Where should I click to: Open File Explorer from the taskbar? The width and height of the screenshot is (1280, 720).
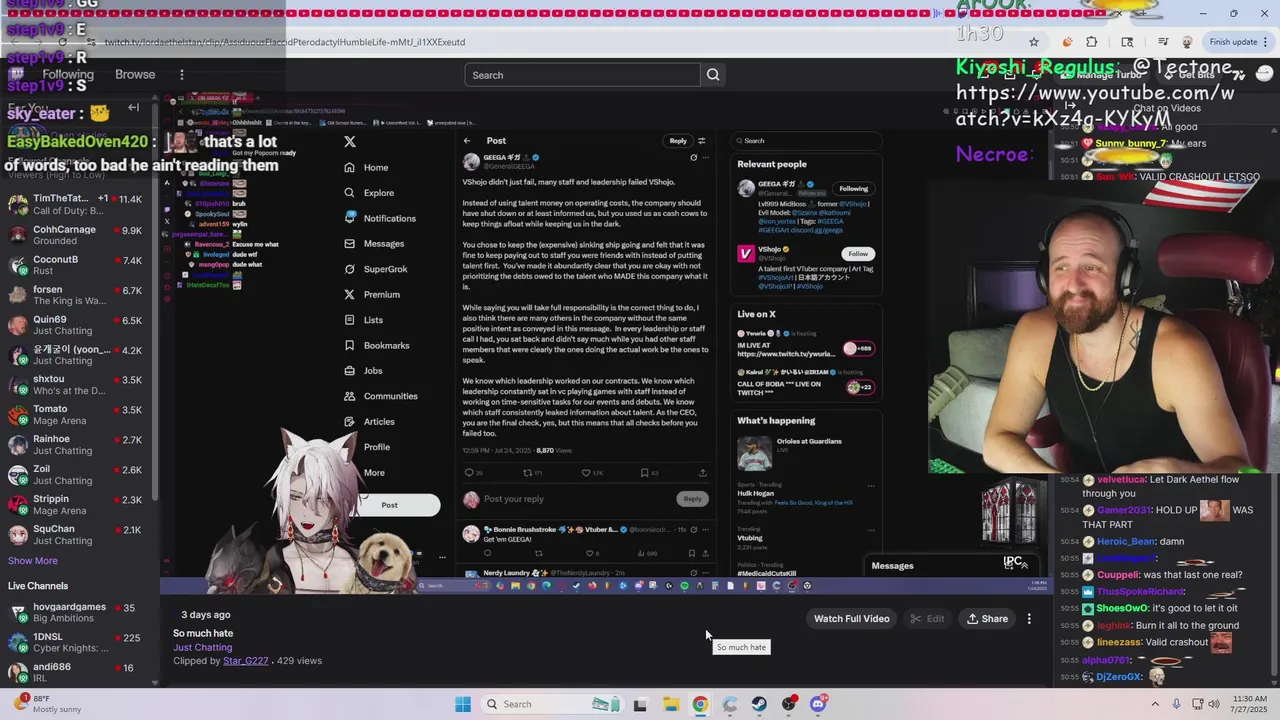tap(670, 704)
